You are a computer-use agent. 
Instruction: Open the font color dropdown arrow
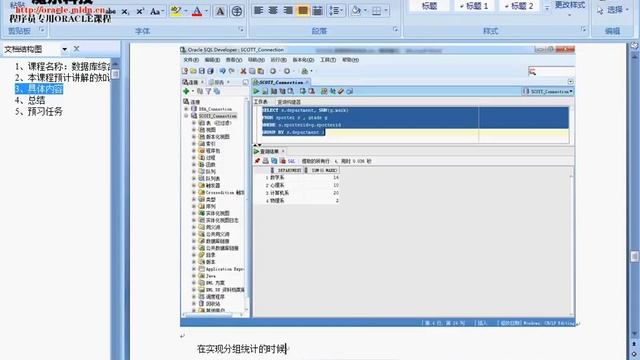click(206, 11)
